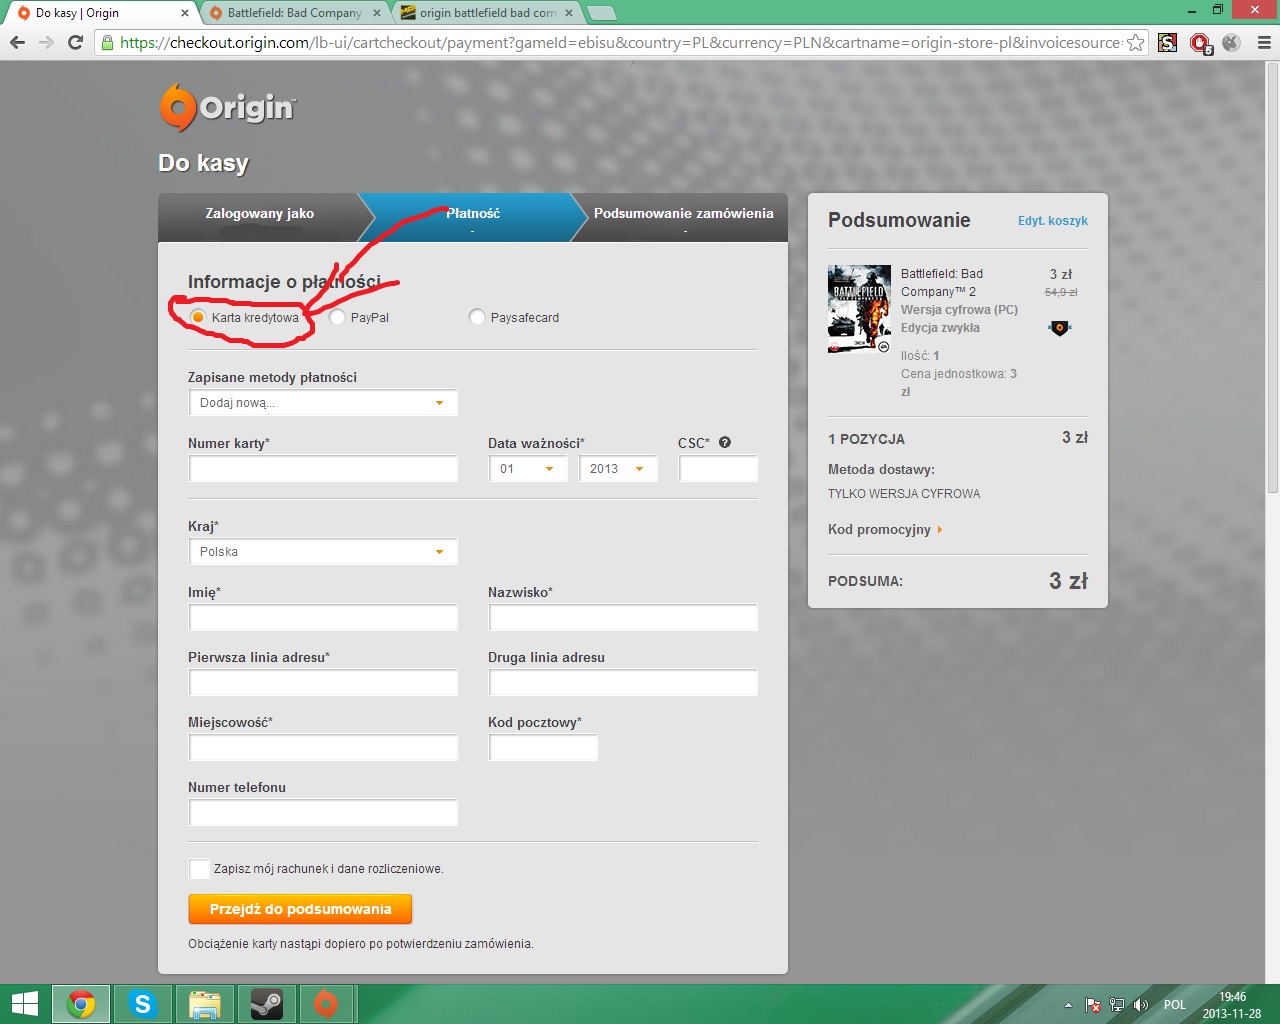Image resolution: width=1280 pixels, height=1024 pixels.
Task: Switch to the origin battlefield bad com tab
Action: tap(487, 13)
